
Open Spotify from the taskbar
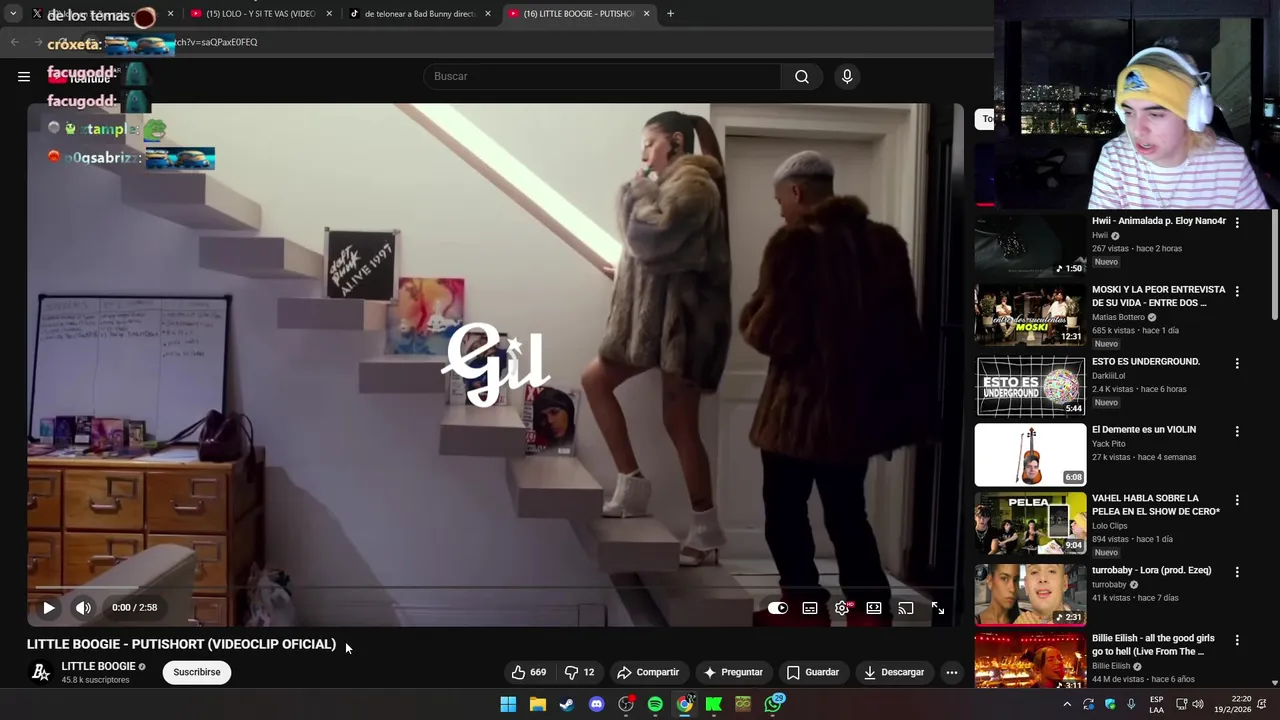655,704
